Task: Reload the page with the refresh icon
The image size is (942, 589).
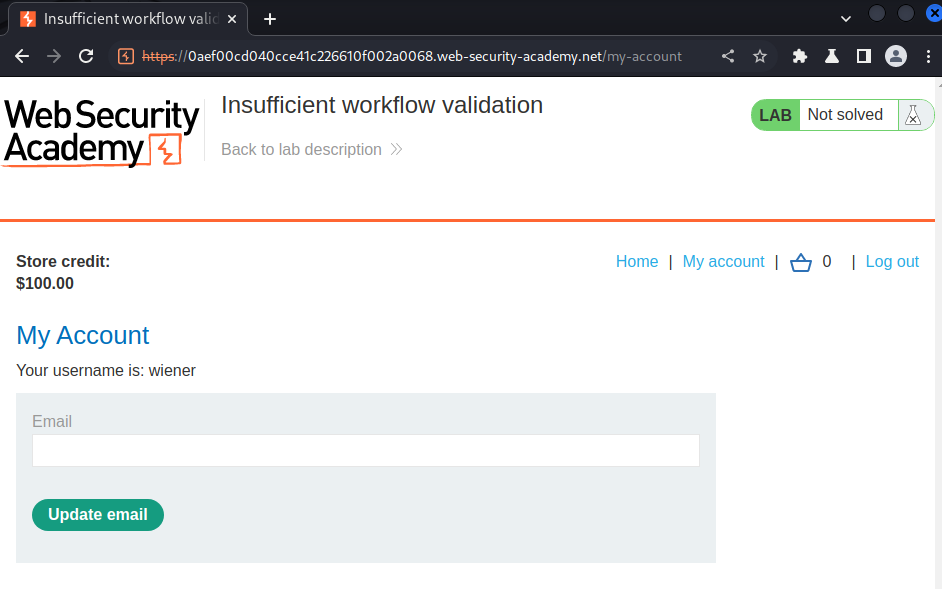Action: tap(86, 56)
